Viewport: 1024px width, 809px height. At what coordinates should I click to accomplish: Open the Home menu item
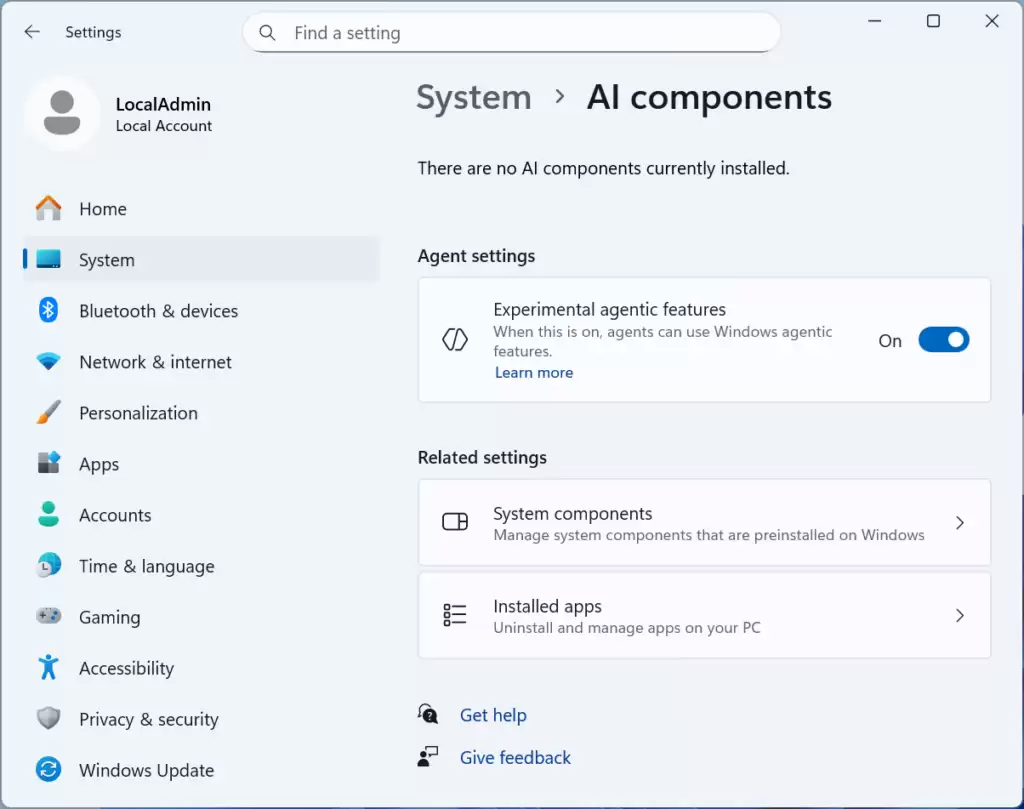pos(103,209)
